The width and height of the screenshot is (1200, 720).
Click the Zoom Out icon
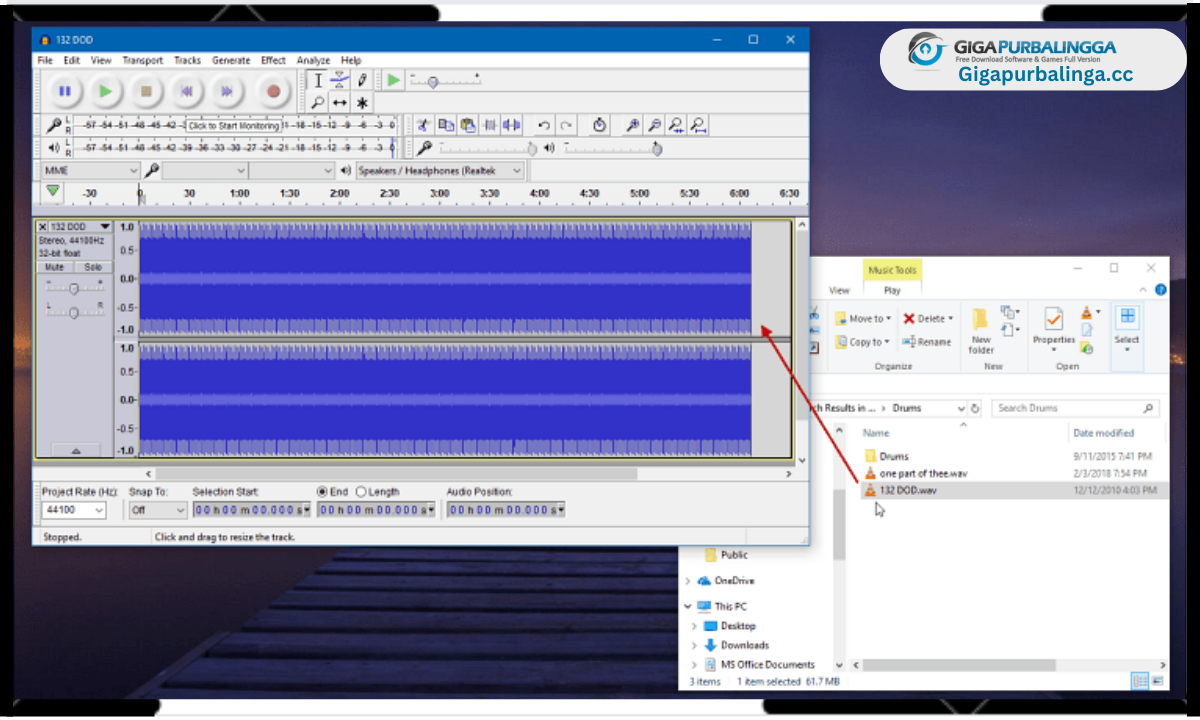click(x=654, y=125)
